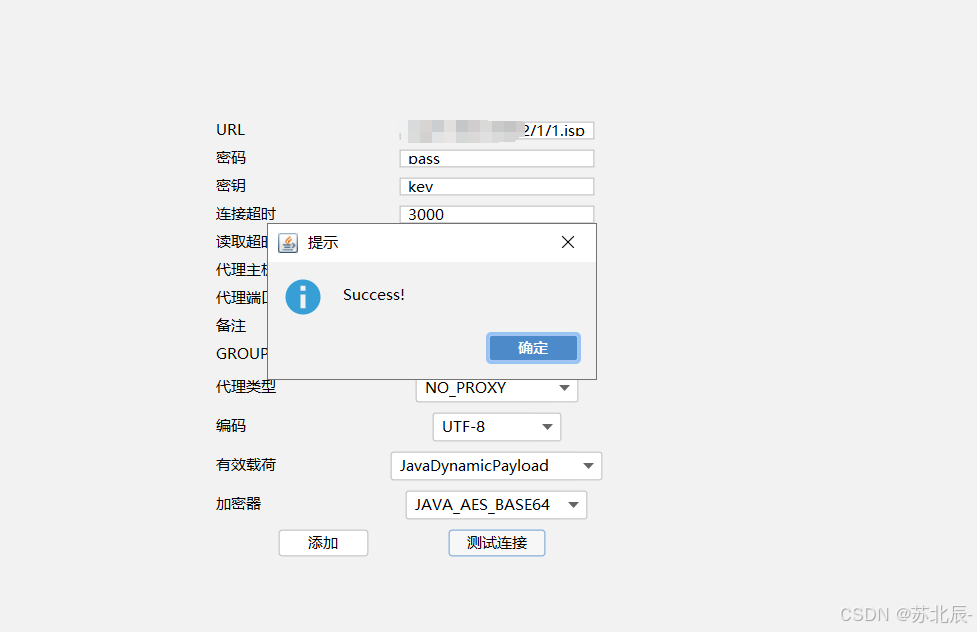Click the 提示 dialog title text
The image size is (977, 632).
pyautogui.click(x=323, y=243)
